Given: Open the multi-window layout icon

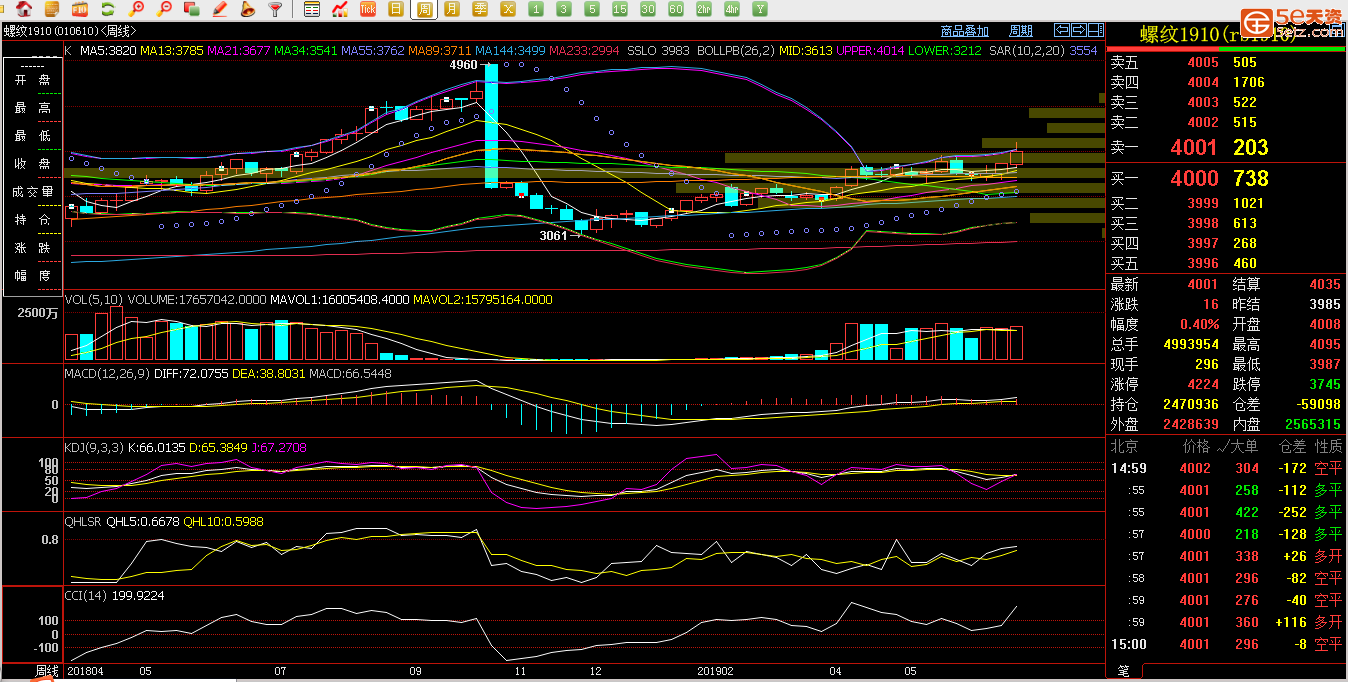Looking at the screenshot, I should point(192,9).
